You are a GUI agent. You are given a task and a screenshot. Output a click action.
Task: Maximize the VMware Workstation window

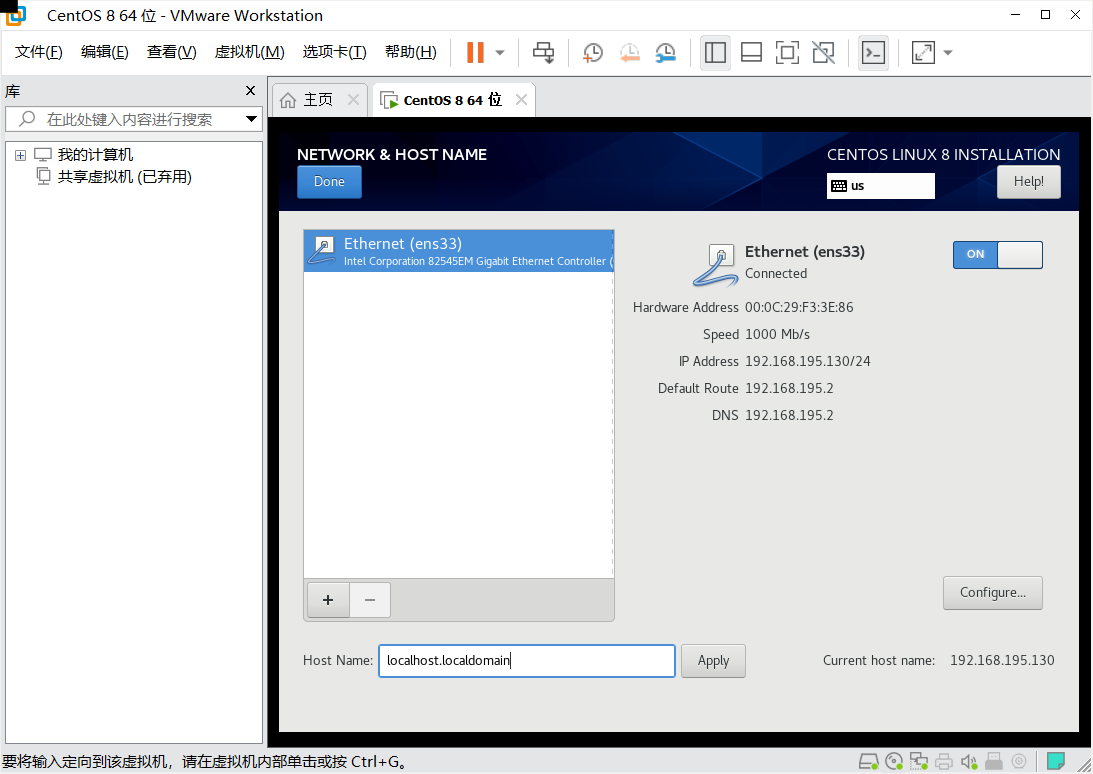click(x=1045, y=15)
